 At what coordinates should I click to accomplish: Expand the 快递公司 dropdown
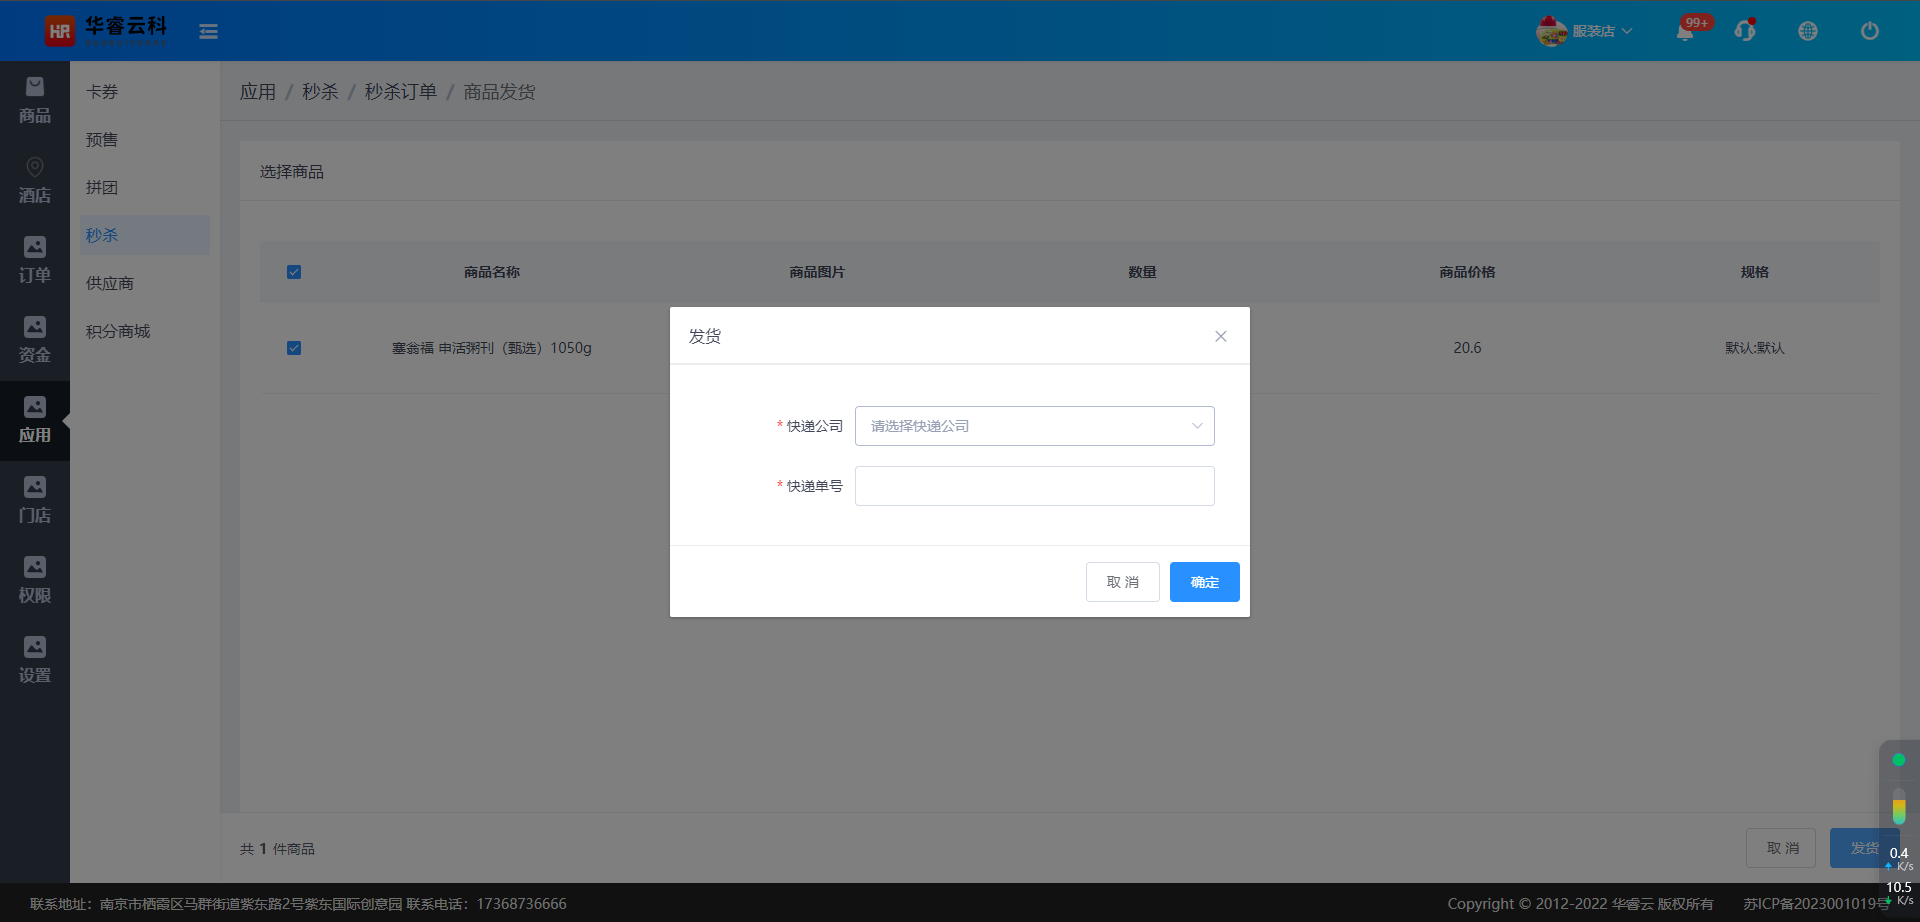tap(1034, 426)
